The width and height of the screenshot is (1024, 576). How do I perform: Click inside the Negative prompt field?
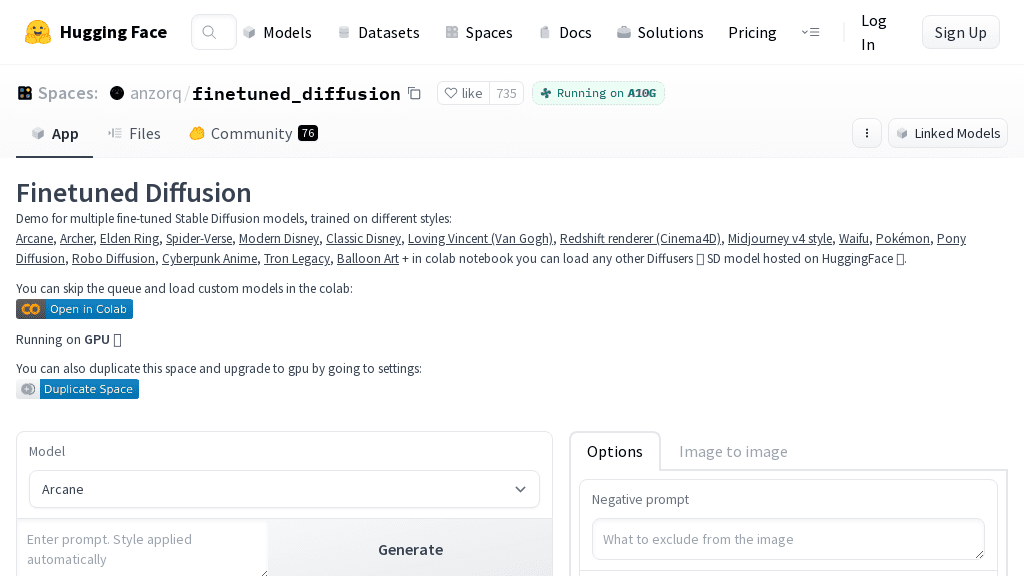788,539
